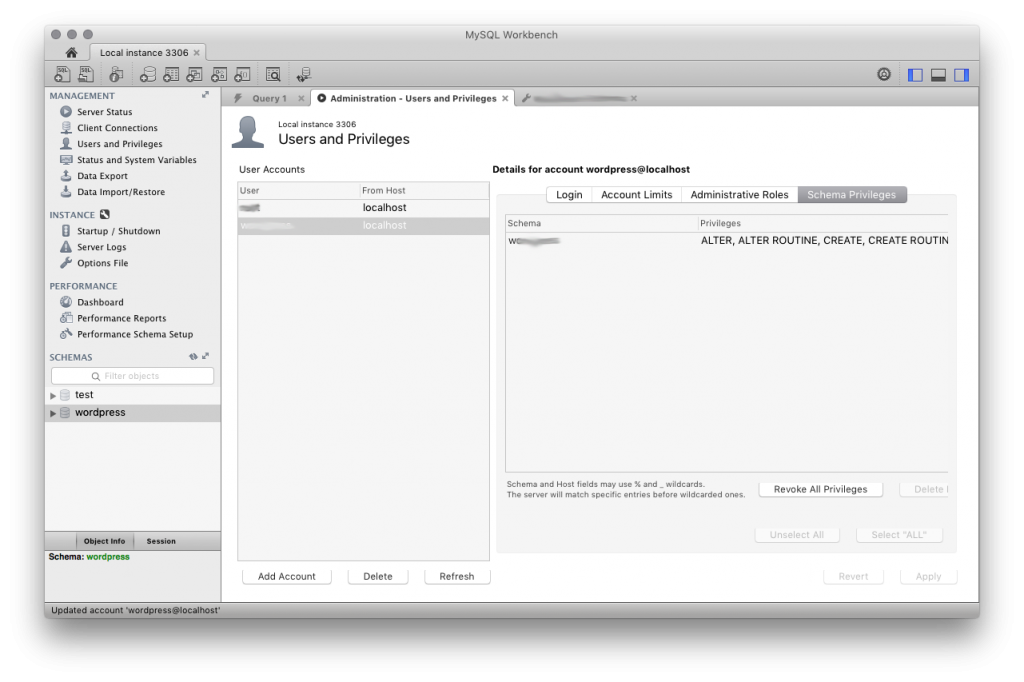Expand the Schemas panel arrow

pos(205,357)
